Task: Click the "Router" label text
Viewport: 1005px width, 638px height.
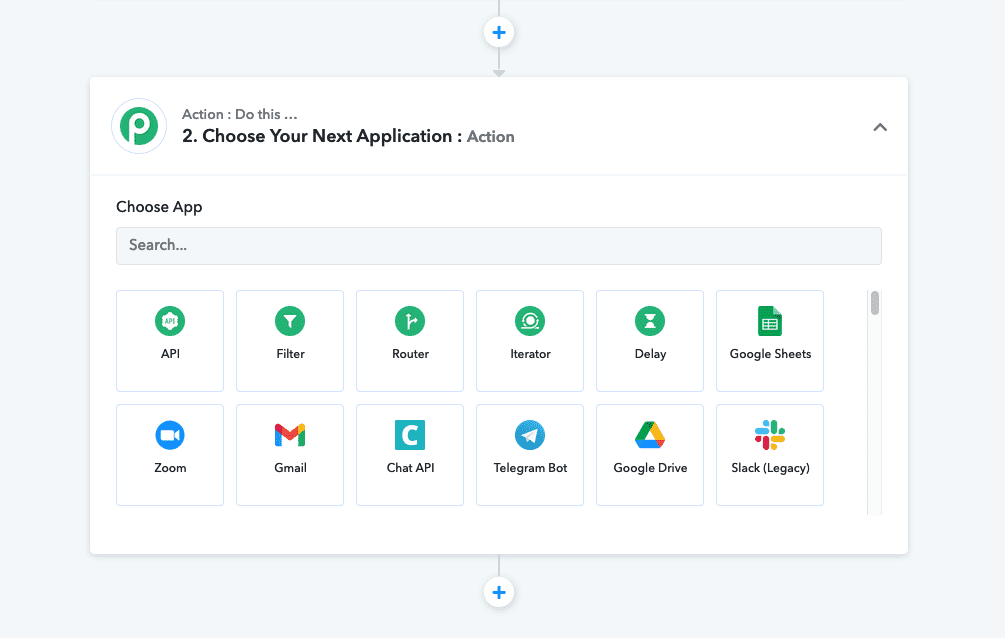Action: 410,354
